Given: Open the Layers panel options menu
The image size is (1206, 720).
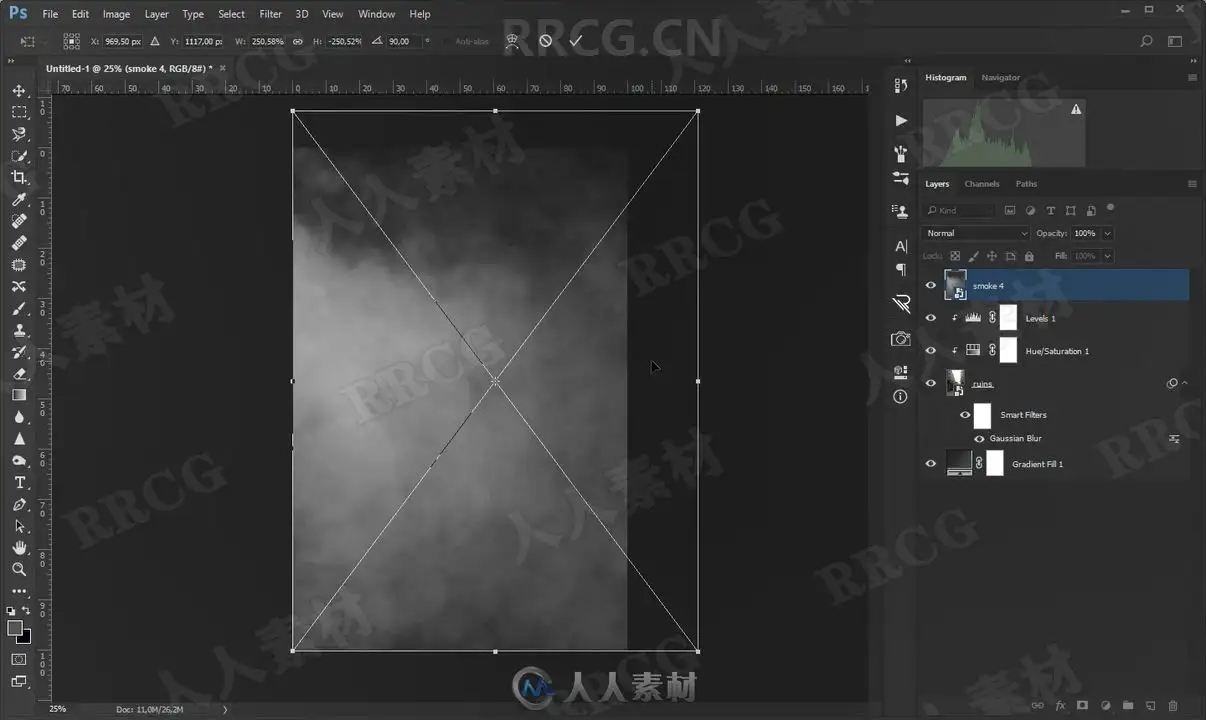Looking at the screenshot, I should [1192, 184].
